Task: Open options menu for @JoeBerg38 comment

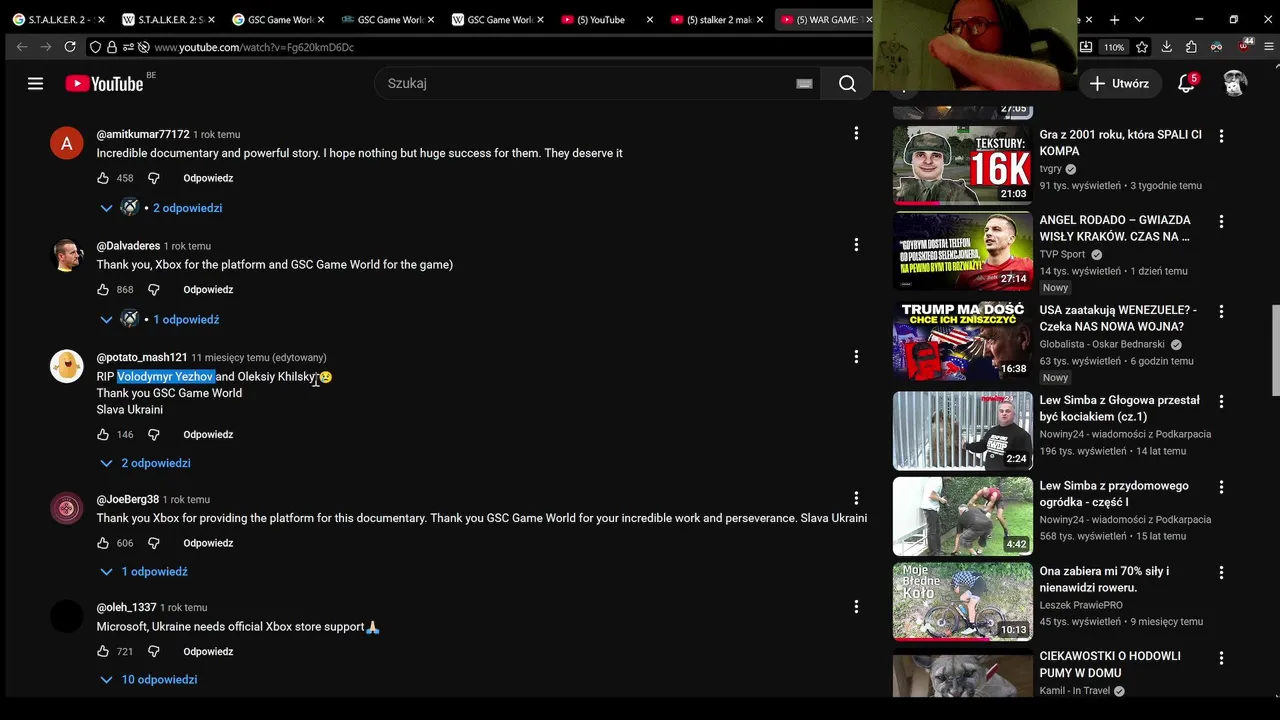Action: 856,498
